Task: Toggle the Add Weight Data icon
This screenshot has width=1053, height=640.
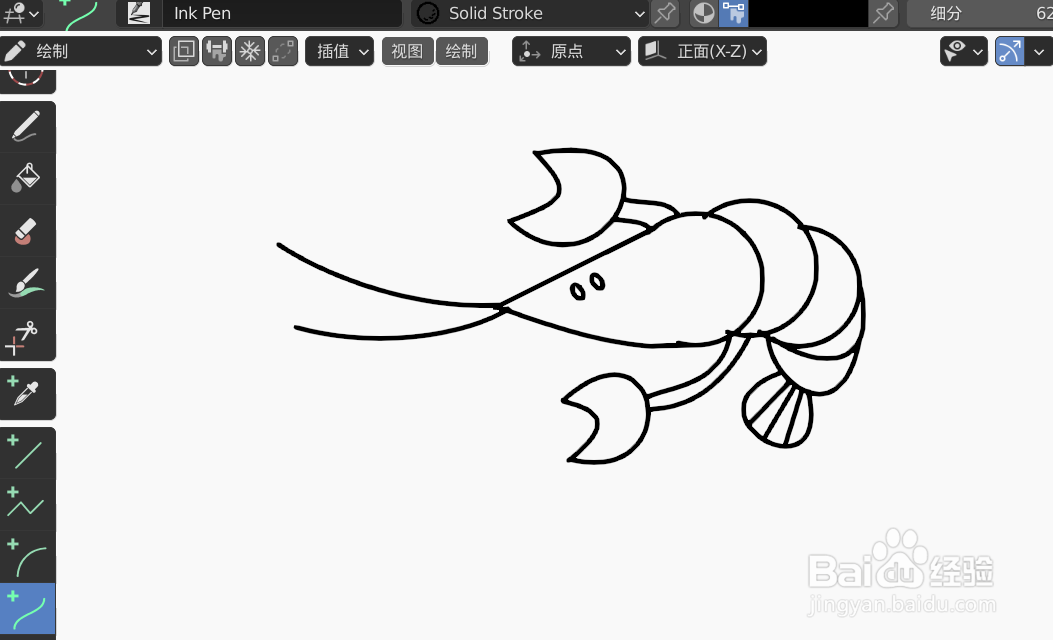Action: [x=217, y=51]
